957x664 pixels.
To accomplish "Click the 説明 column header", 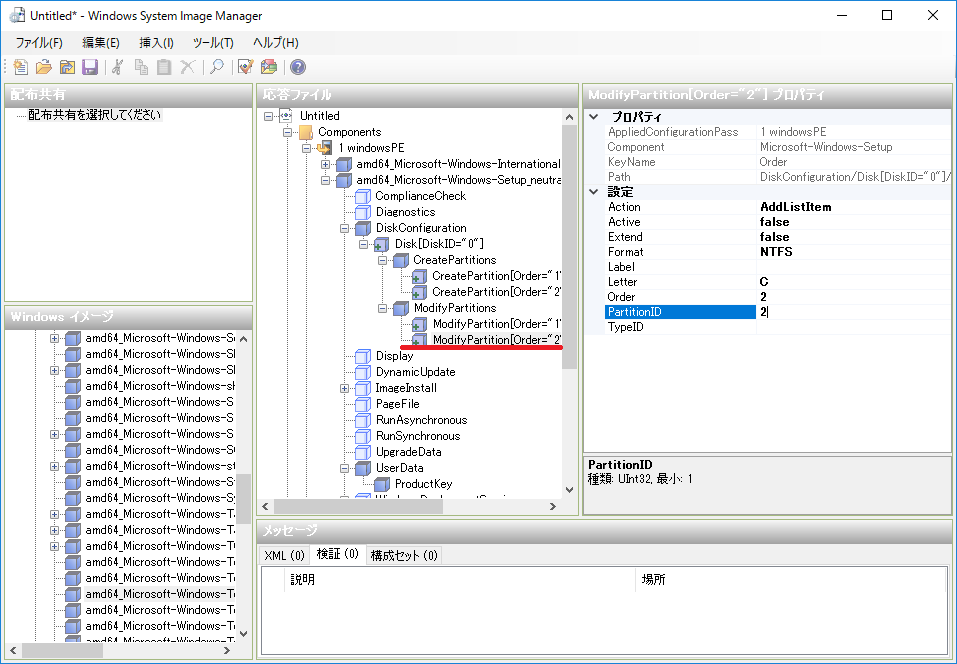I will tap(460, 579).
